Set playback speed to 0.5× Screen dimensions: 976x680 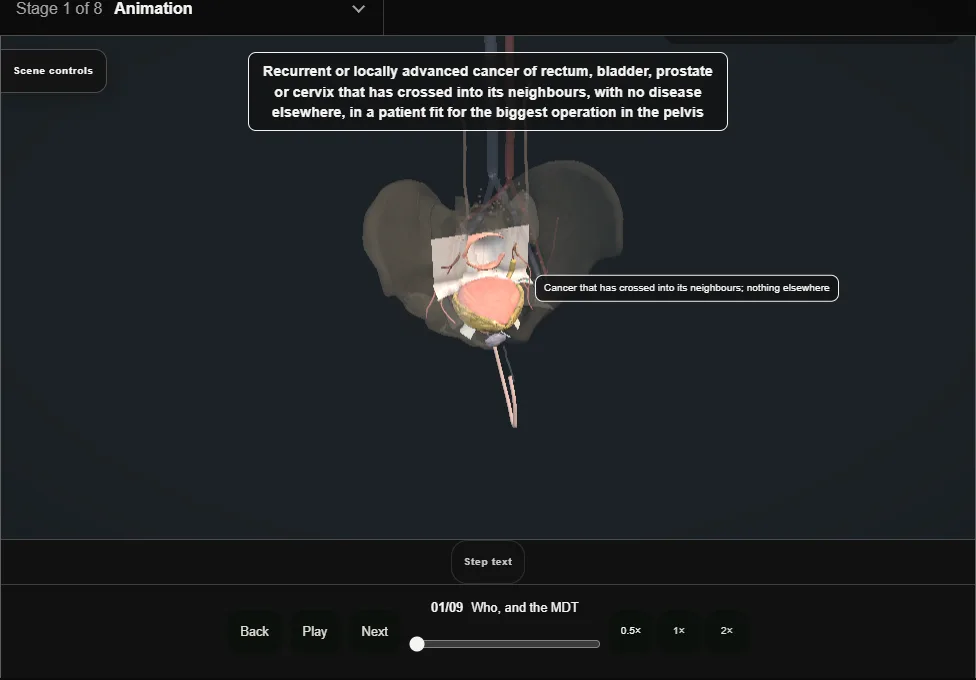631,631
